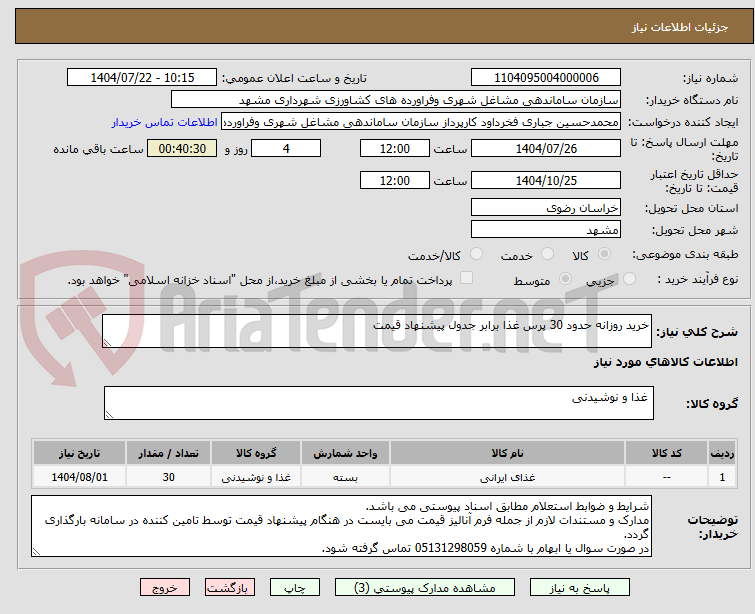
Task: Click the buyer notes textarea
Action: pos(341,526)
